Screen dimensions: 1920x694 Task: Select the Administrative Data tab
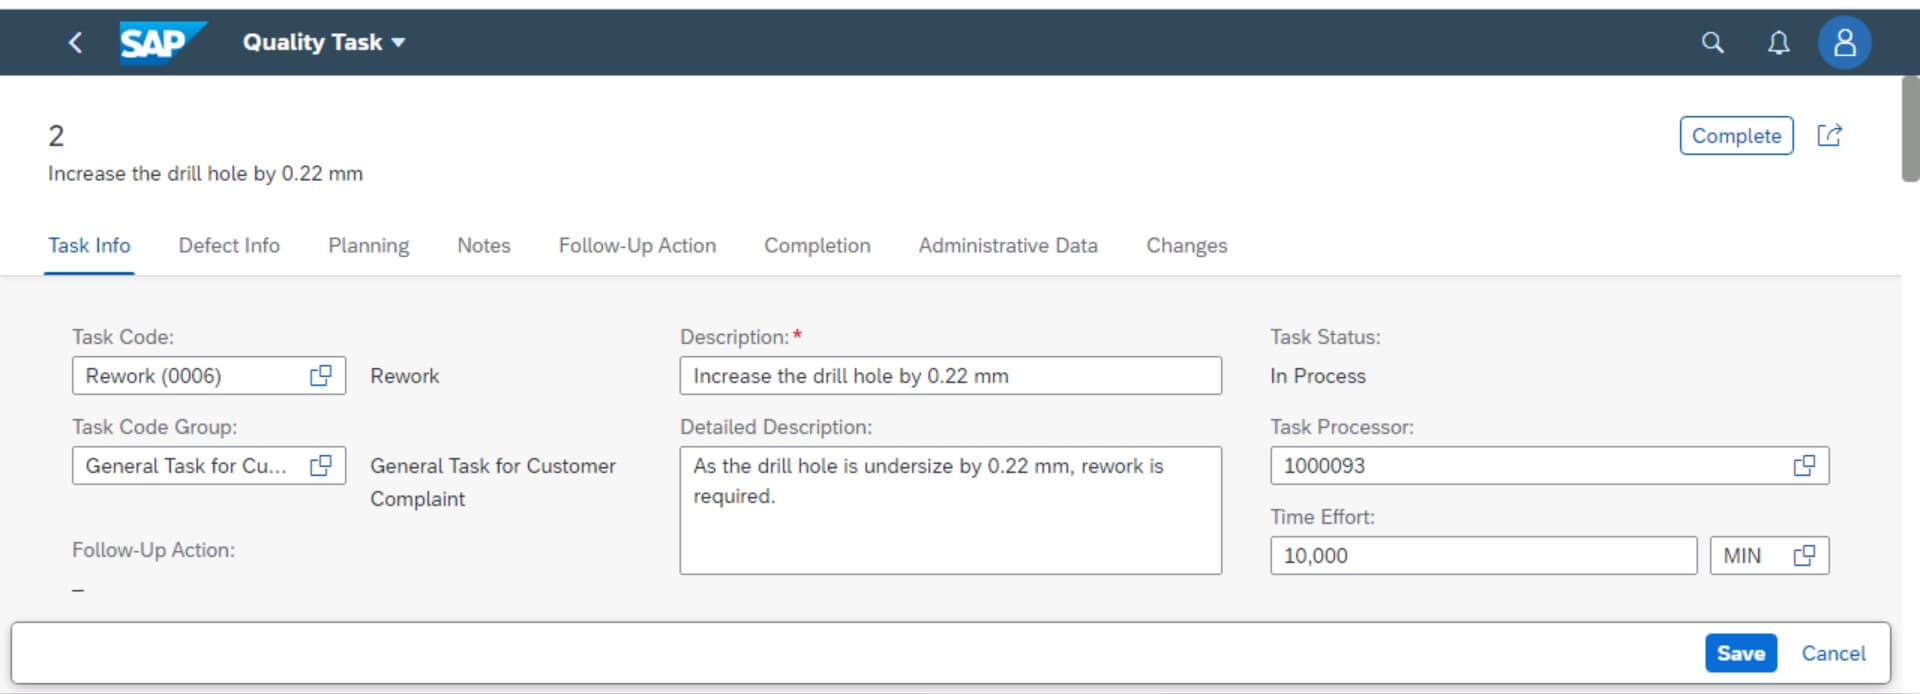pyautogui.click(x=1007, y=245)
